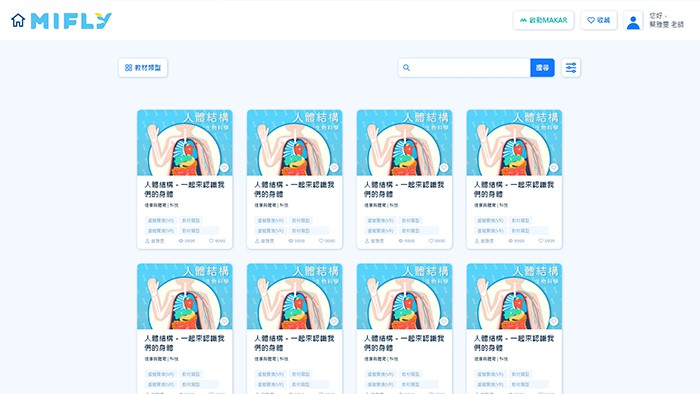Click title text of fourth bottom-row card
This screenshot has height=394, width=700.
pos(514,343)
